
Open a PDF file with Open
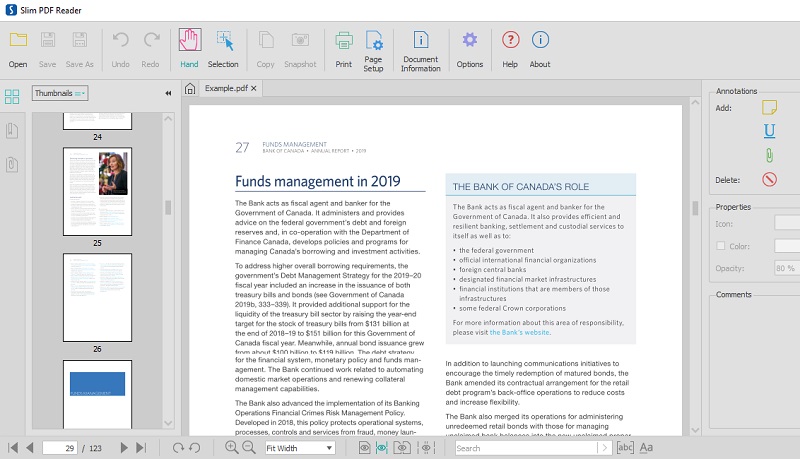pyautogui.click(x=18, y=49)
